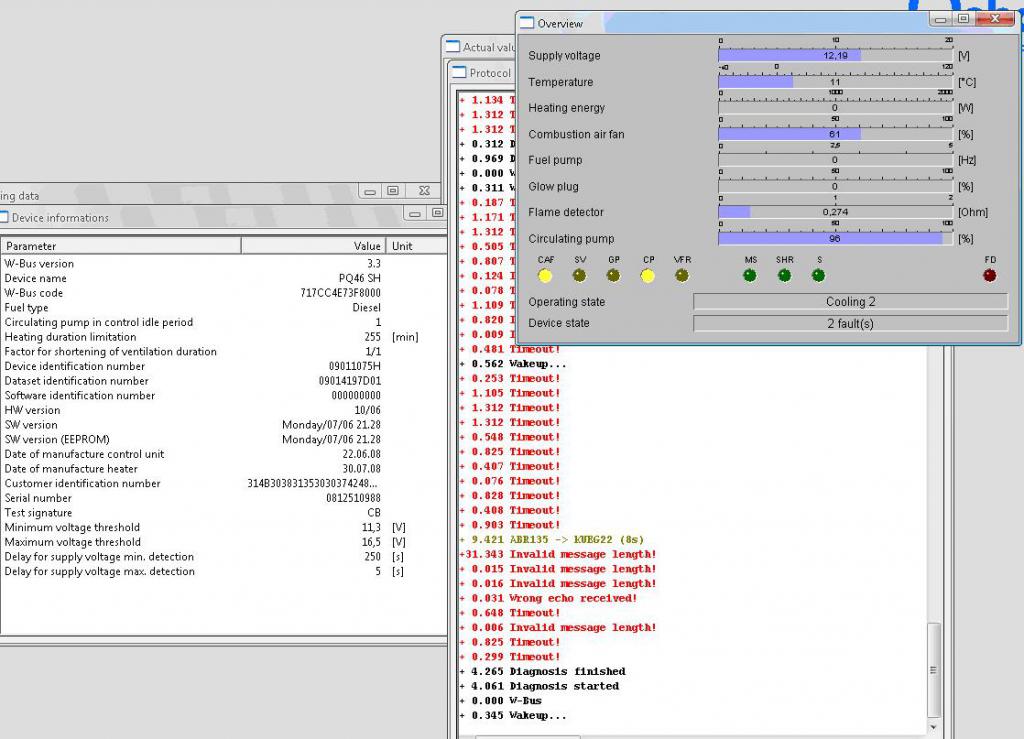Click the CP status indicator light

pos(648,276)
